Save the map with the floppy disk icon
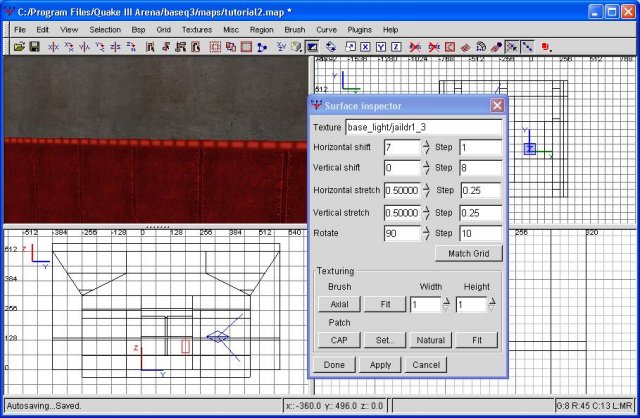Screen dimensions: 640x418 (35, 47)
